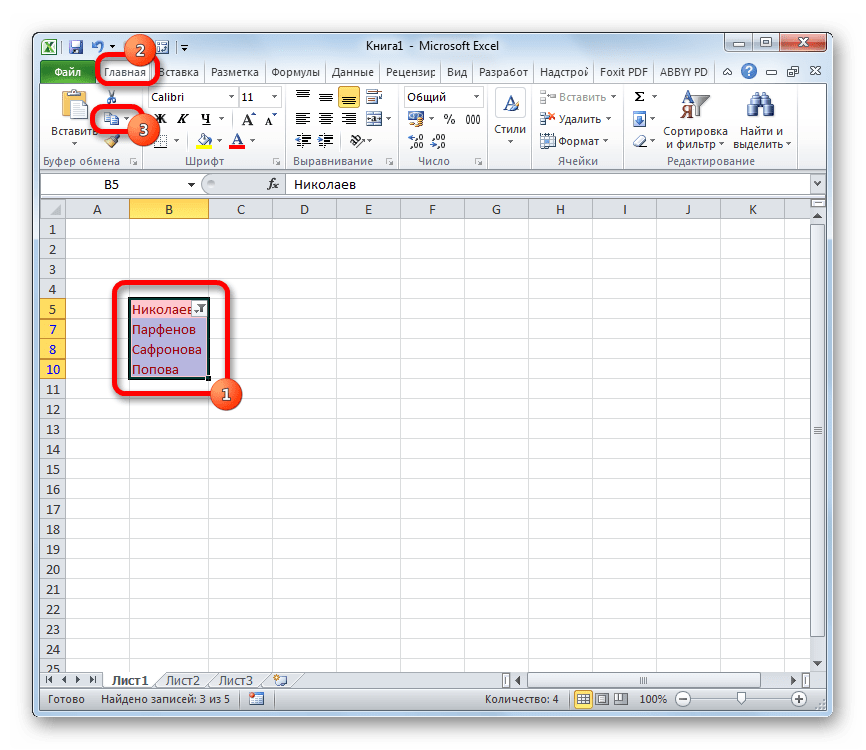This screenshot has height=750, width=866.
Task: Toggle bold Ж formatting
Action: (x=161, y=119)
